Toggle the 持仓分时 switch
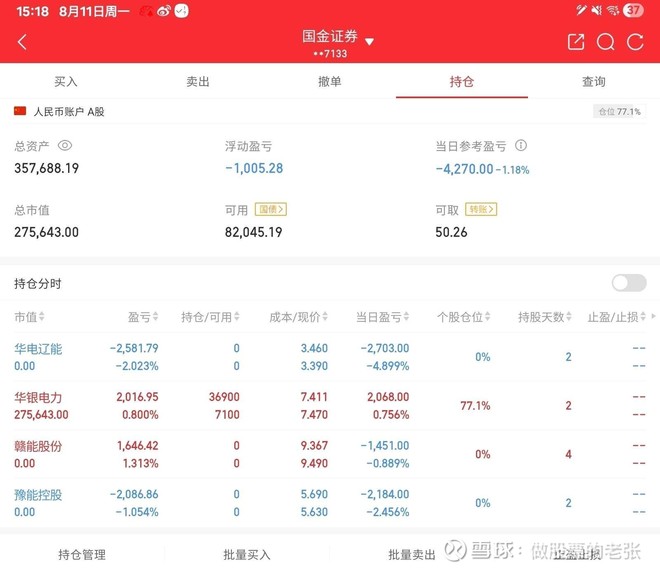Image resolution: width=660 pixels, height=571 pixels. [629, 283]
